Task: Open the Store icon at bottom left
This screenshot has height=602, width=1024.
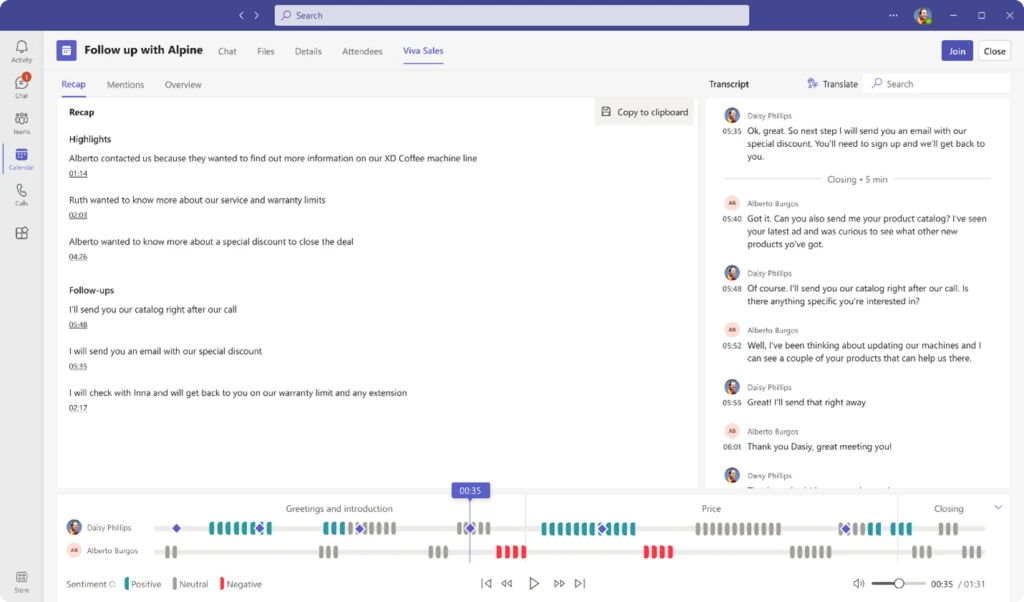Action: coord(20,578)
